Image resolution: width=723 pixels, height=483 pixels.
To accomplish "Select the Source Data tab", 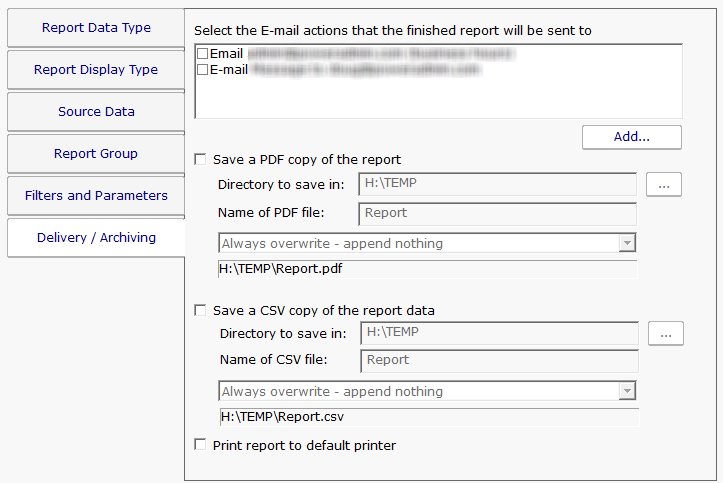I will click(96, 112).
